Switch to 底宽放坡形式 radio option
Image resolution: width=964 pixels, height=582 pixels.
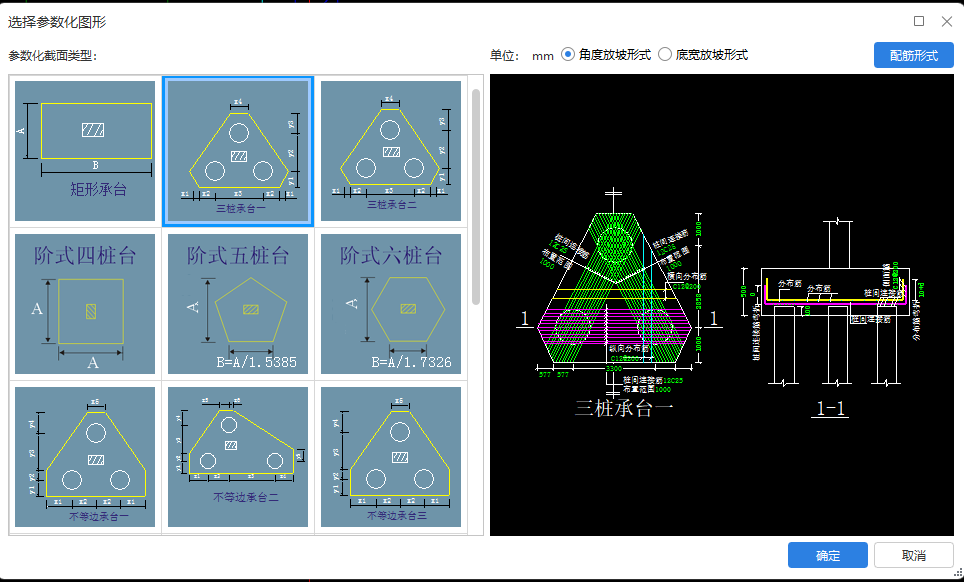pyautogui.click(x=703, y=55)
